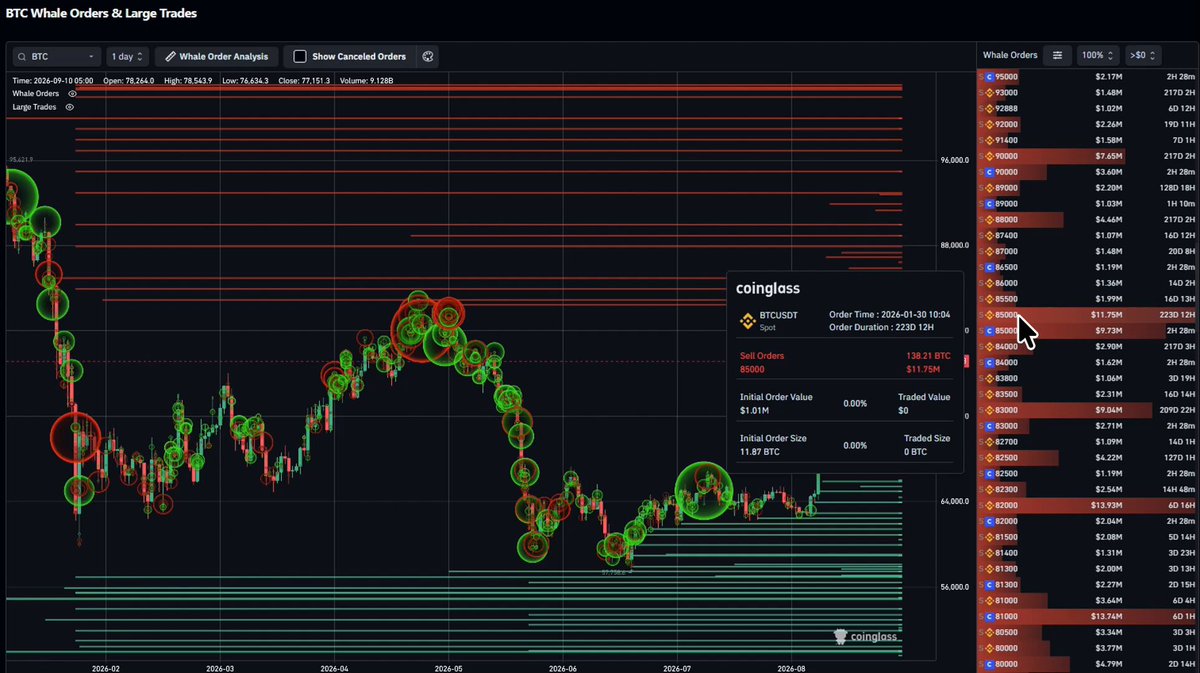The image size is (1200, 673).
Task: Click the Binance icon on the 82300 row
Action: point(990,489)
